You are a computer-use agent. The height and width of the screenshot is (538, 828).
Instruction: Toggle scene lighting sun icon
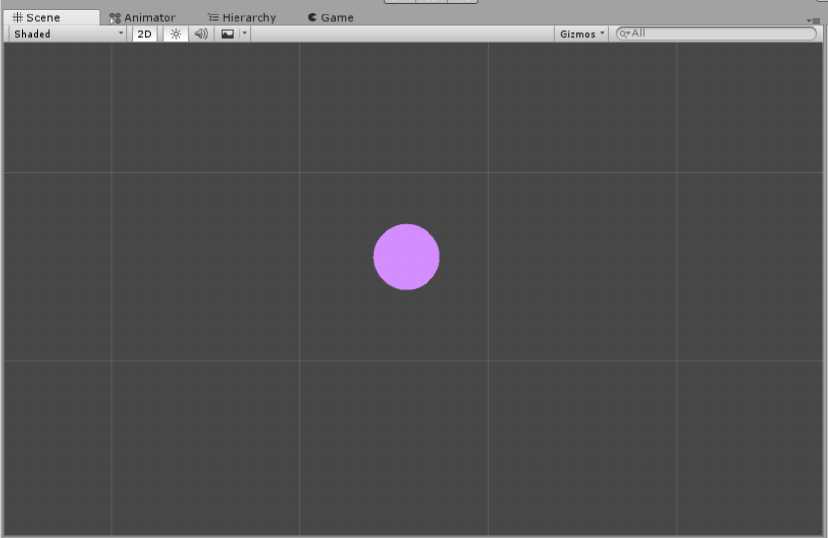(x=176, y=34)
